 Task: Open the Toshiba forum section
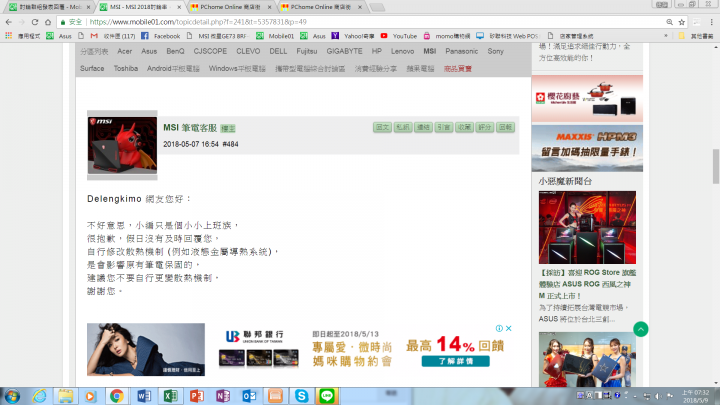[126, 68]
